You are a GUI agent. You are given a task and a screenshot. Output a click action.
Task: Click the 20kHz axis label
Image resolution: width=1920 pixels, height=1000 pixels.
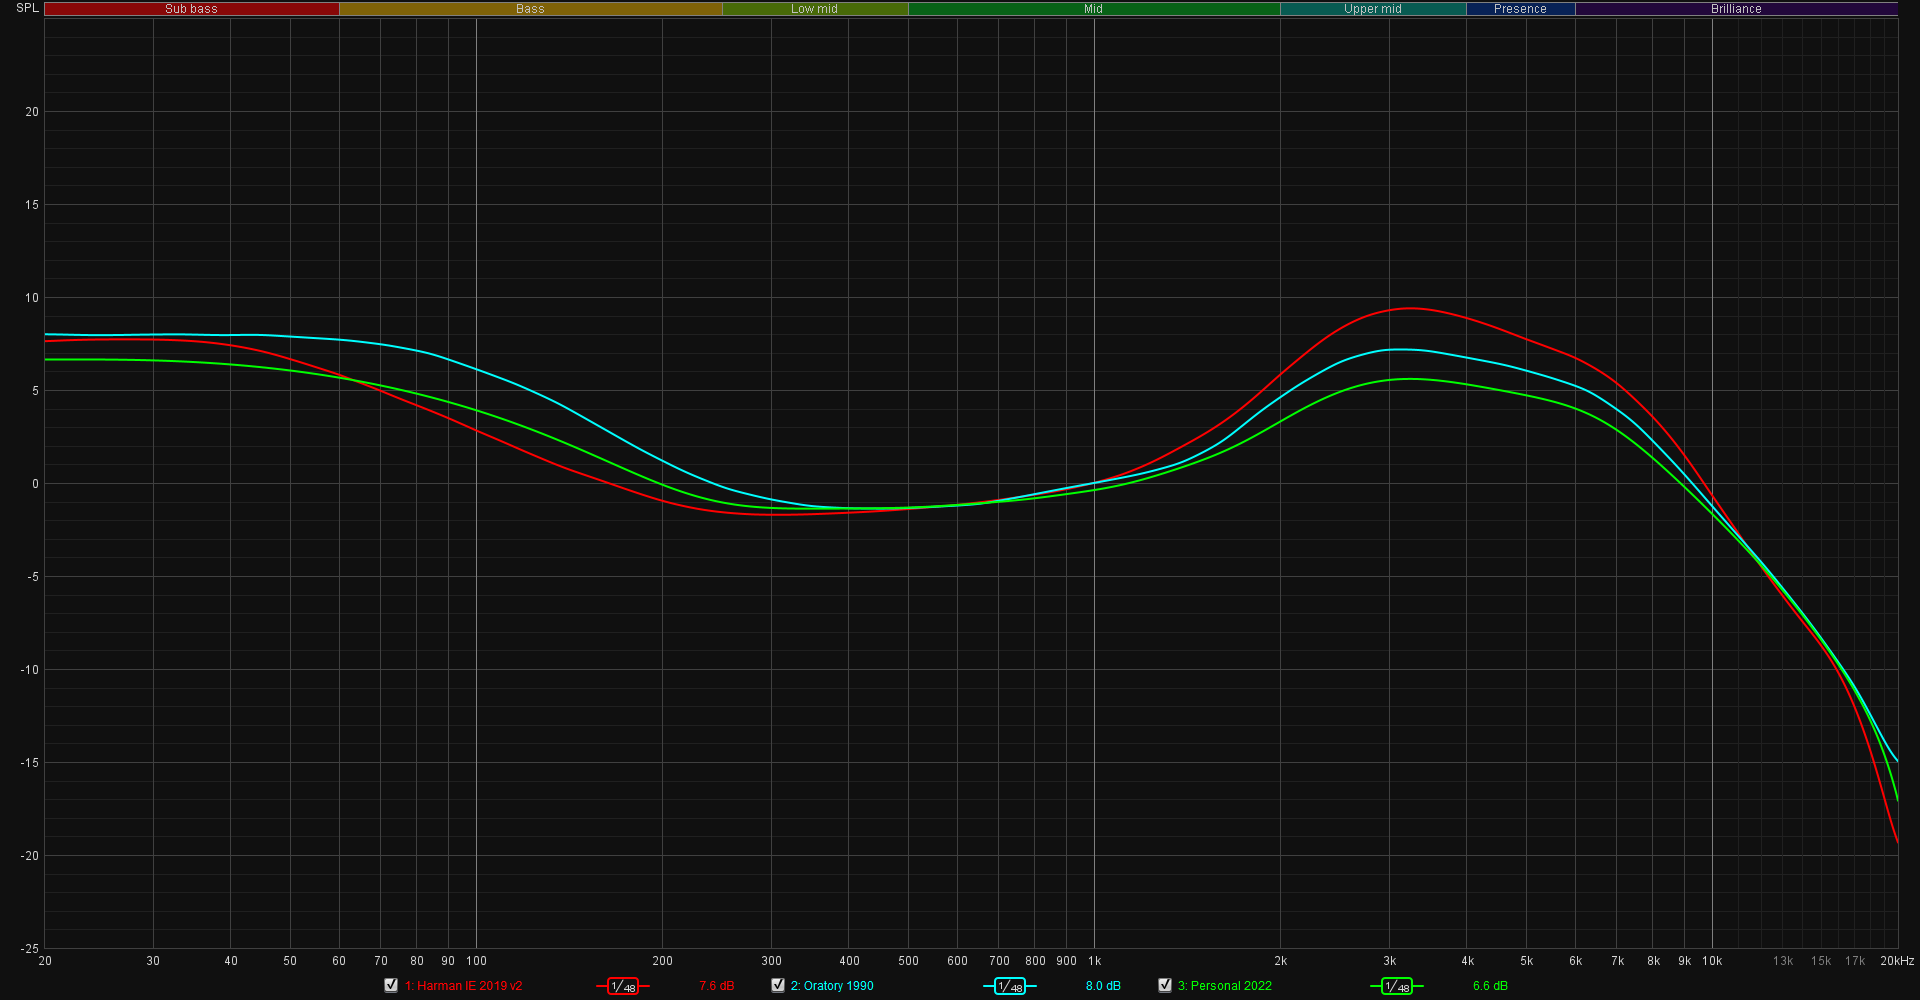point(1897,961)
